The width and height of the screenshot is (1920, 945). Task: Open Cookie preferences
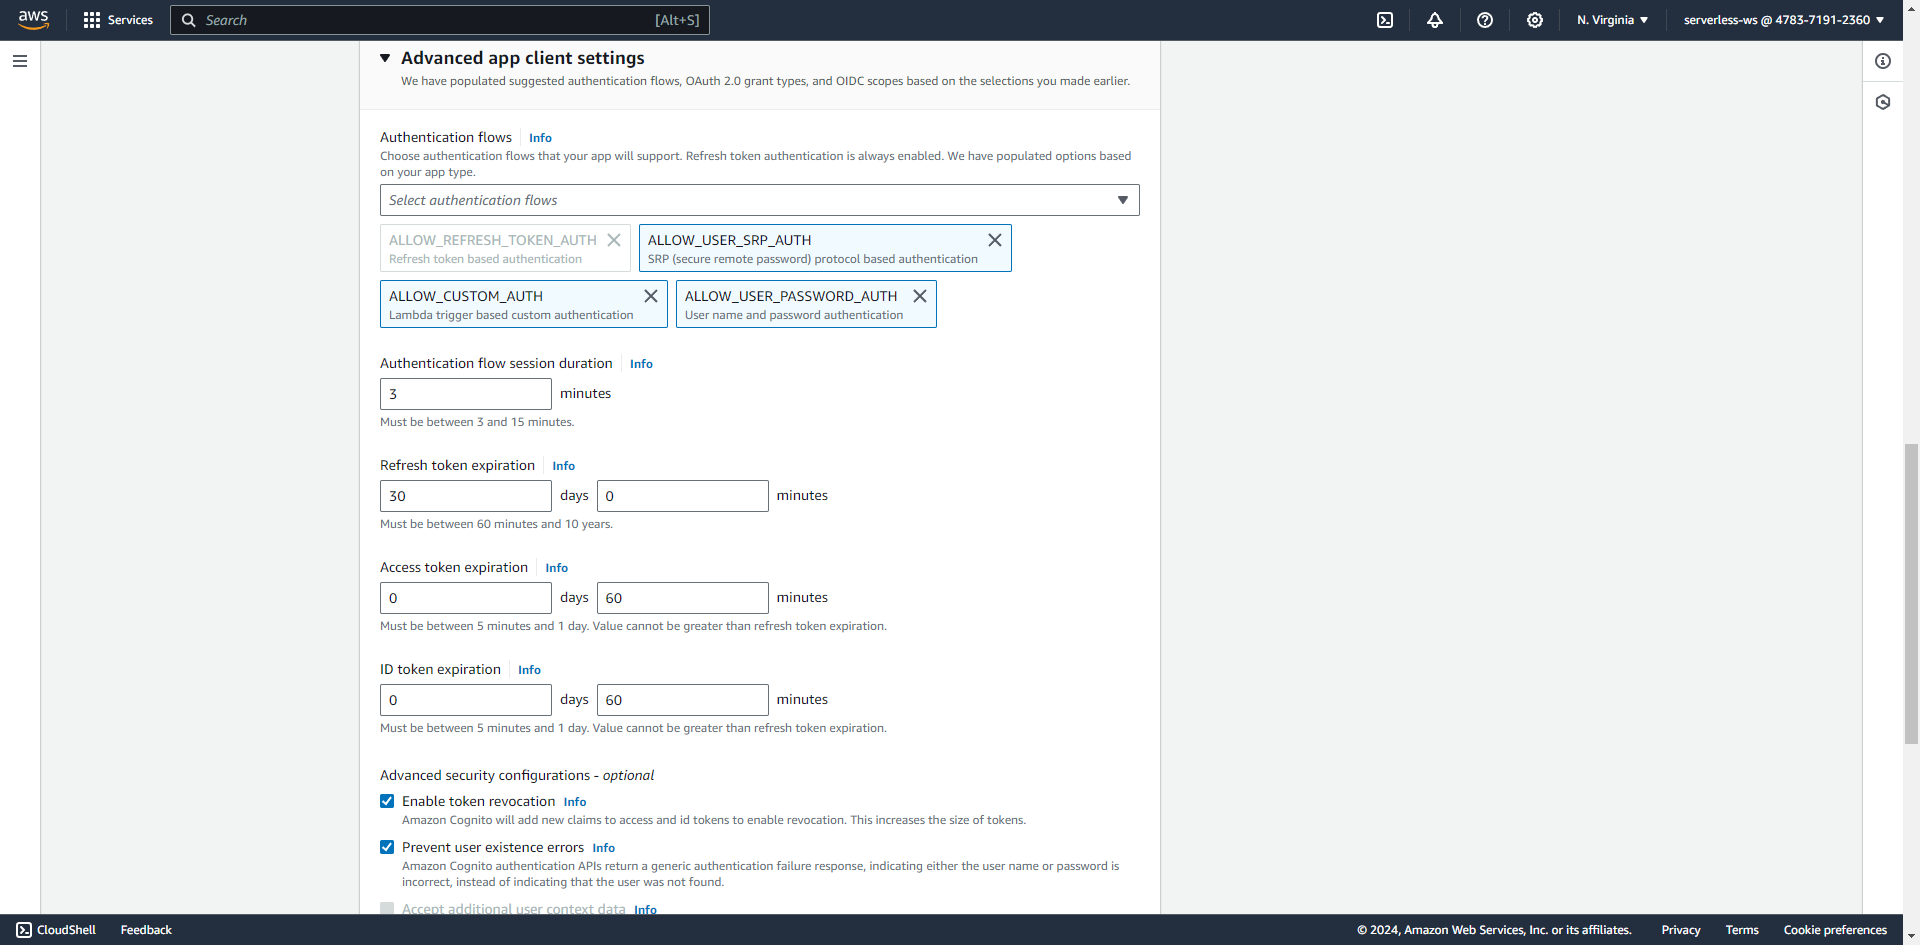[x=1835, y=930]
